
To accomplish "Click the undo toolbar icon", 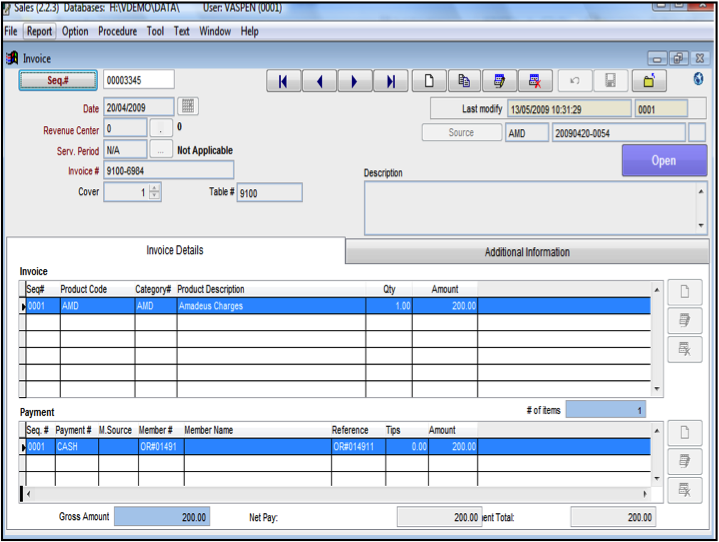I will click(575, 81).
